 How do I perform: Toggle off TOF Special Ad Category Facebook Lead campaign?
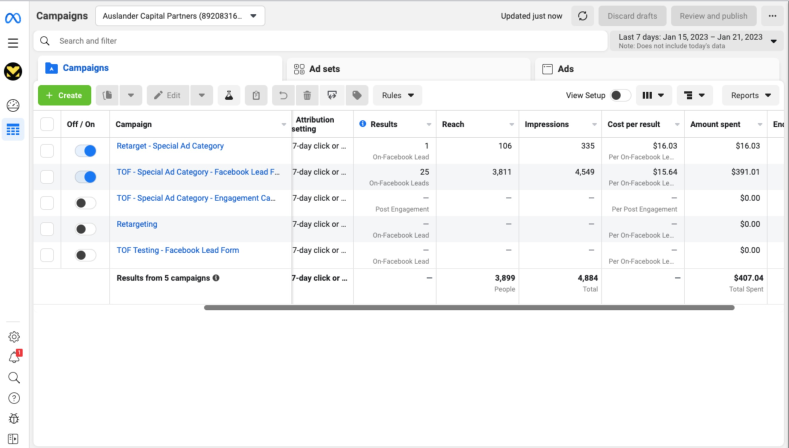(x=86, y=177)
